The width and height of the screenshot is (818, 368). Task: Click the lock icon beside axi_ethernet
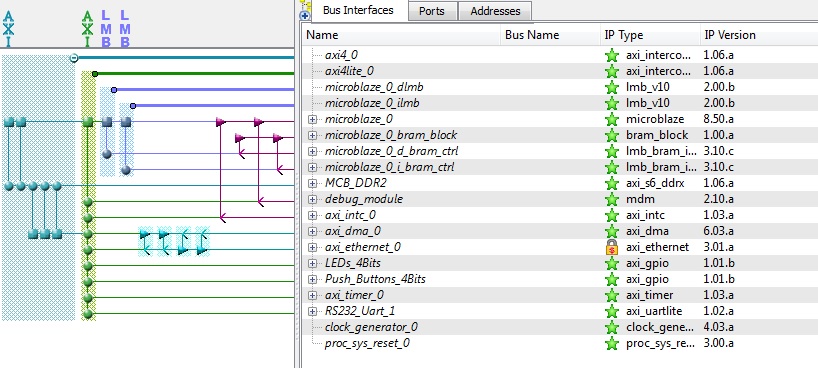tap(612, 247)
